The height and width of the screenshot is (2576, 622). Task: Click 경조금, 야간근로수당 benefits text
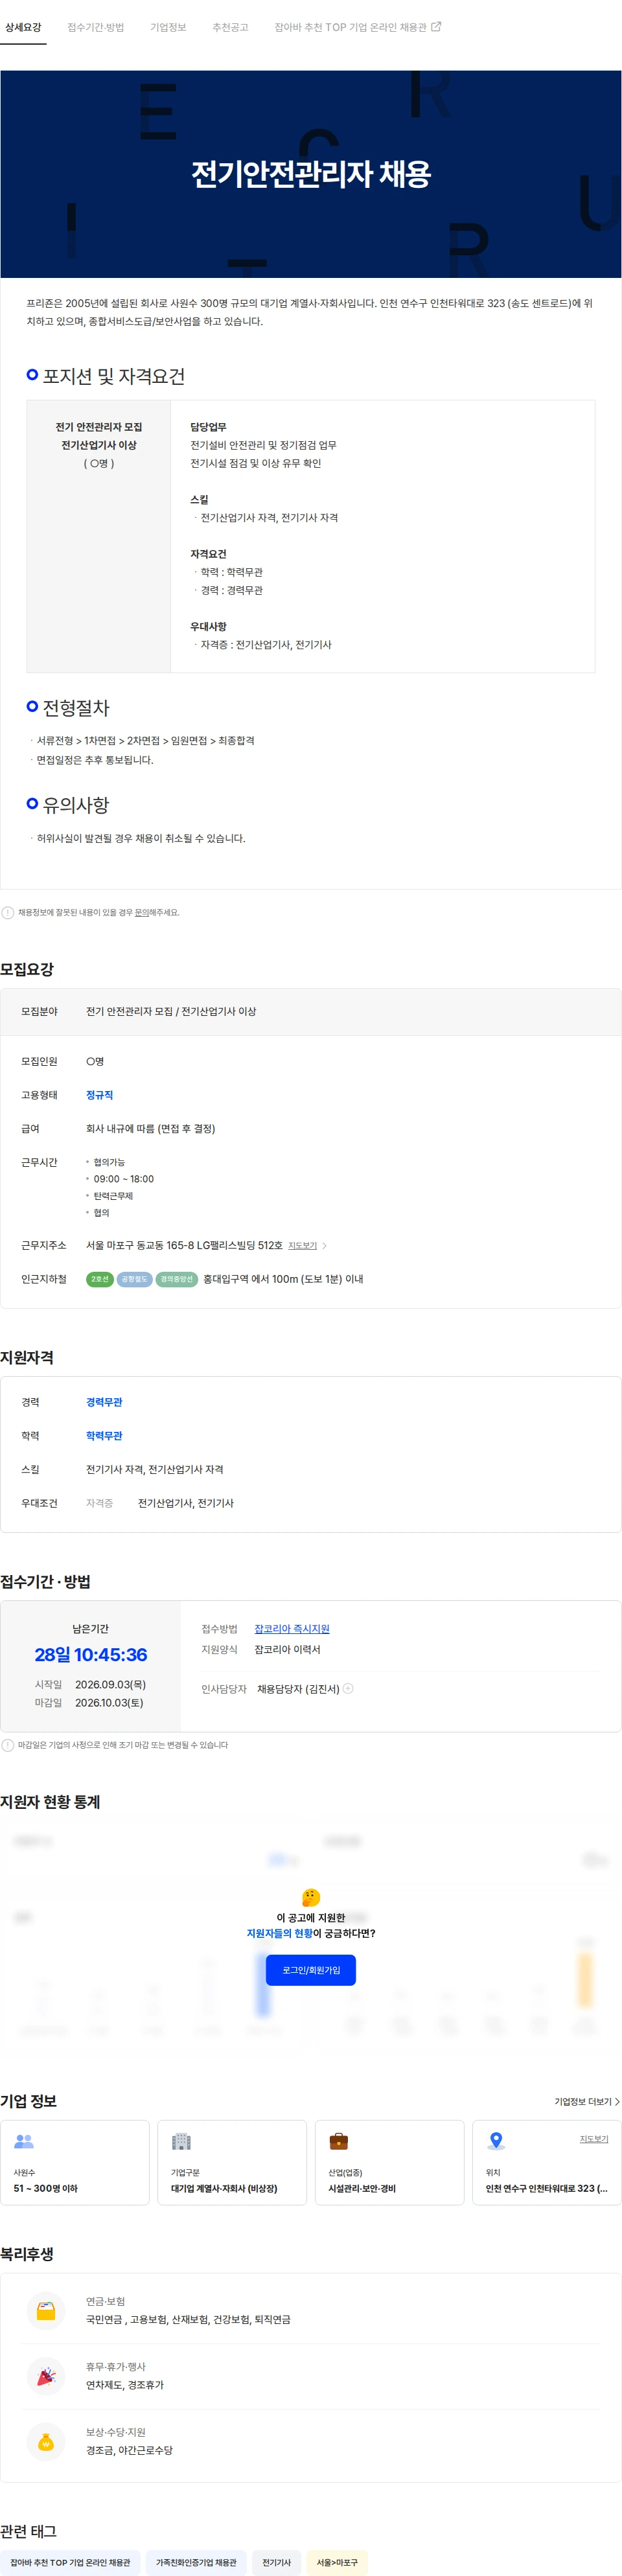point(129,2450)
